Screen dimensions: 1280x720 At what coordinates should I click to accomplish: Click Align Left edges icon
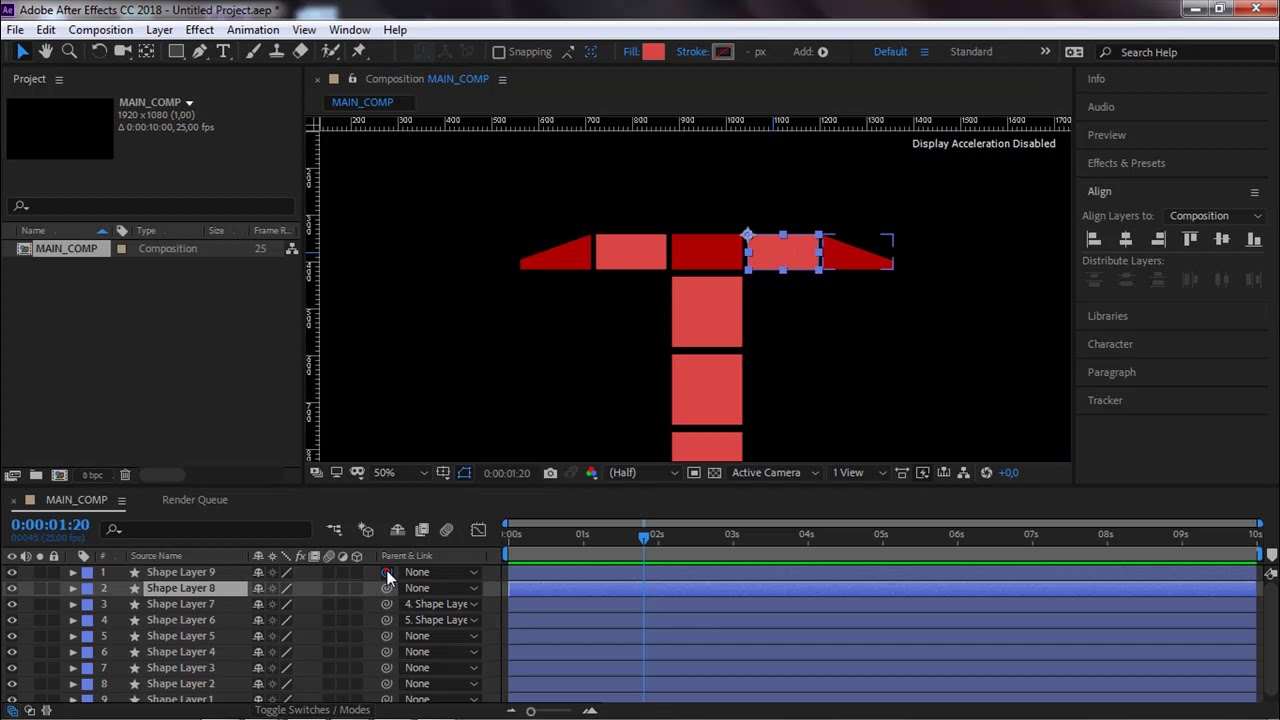click(x=1094, y=239)
